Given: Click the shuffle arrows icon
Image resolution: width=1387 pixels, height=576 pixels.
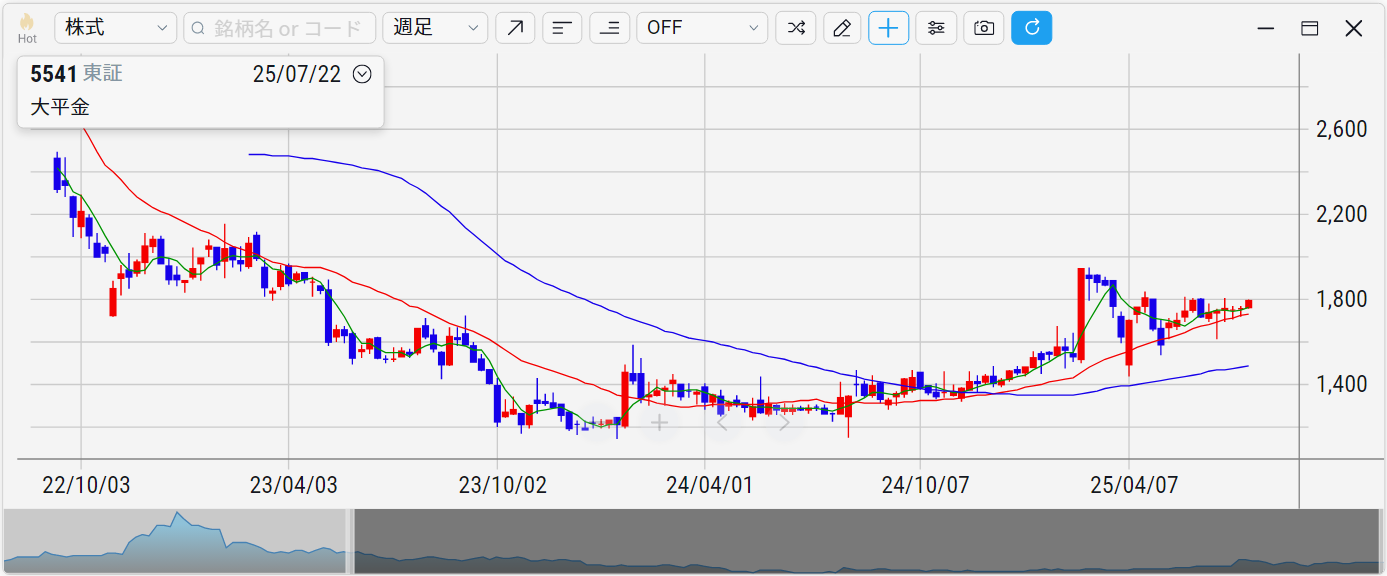Looking at the screenshot, I should 795,28.
